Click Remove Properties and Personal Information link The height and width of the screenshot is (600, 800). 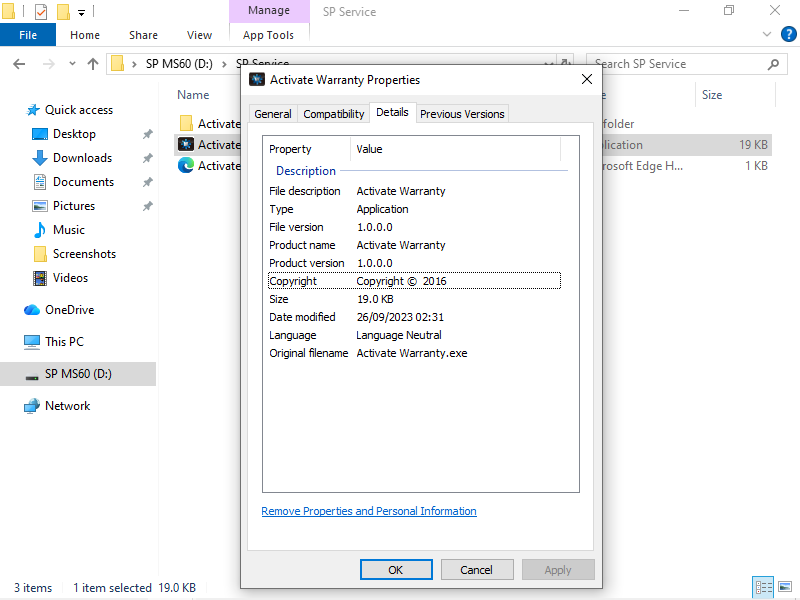point(369,511)
